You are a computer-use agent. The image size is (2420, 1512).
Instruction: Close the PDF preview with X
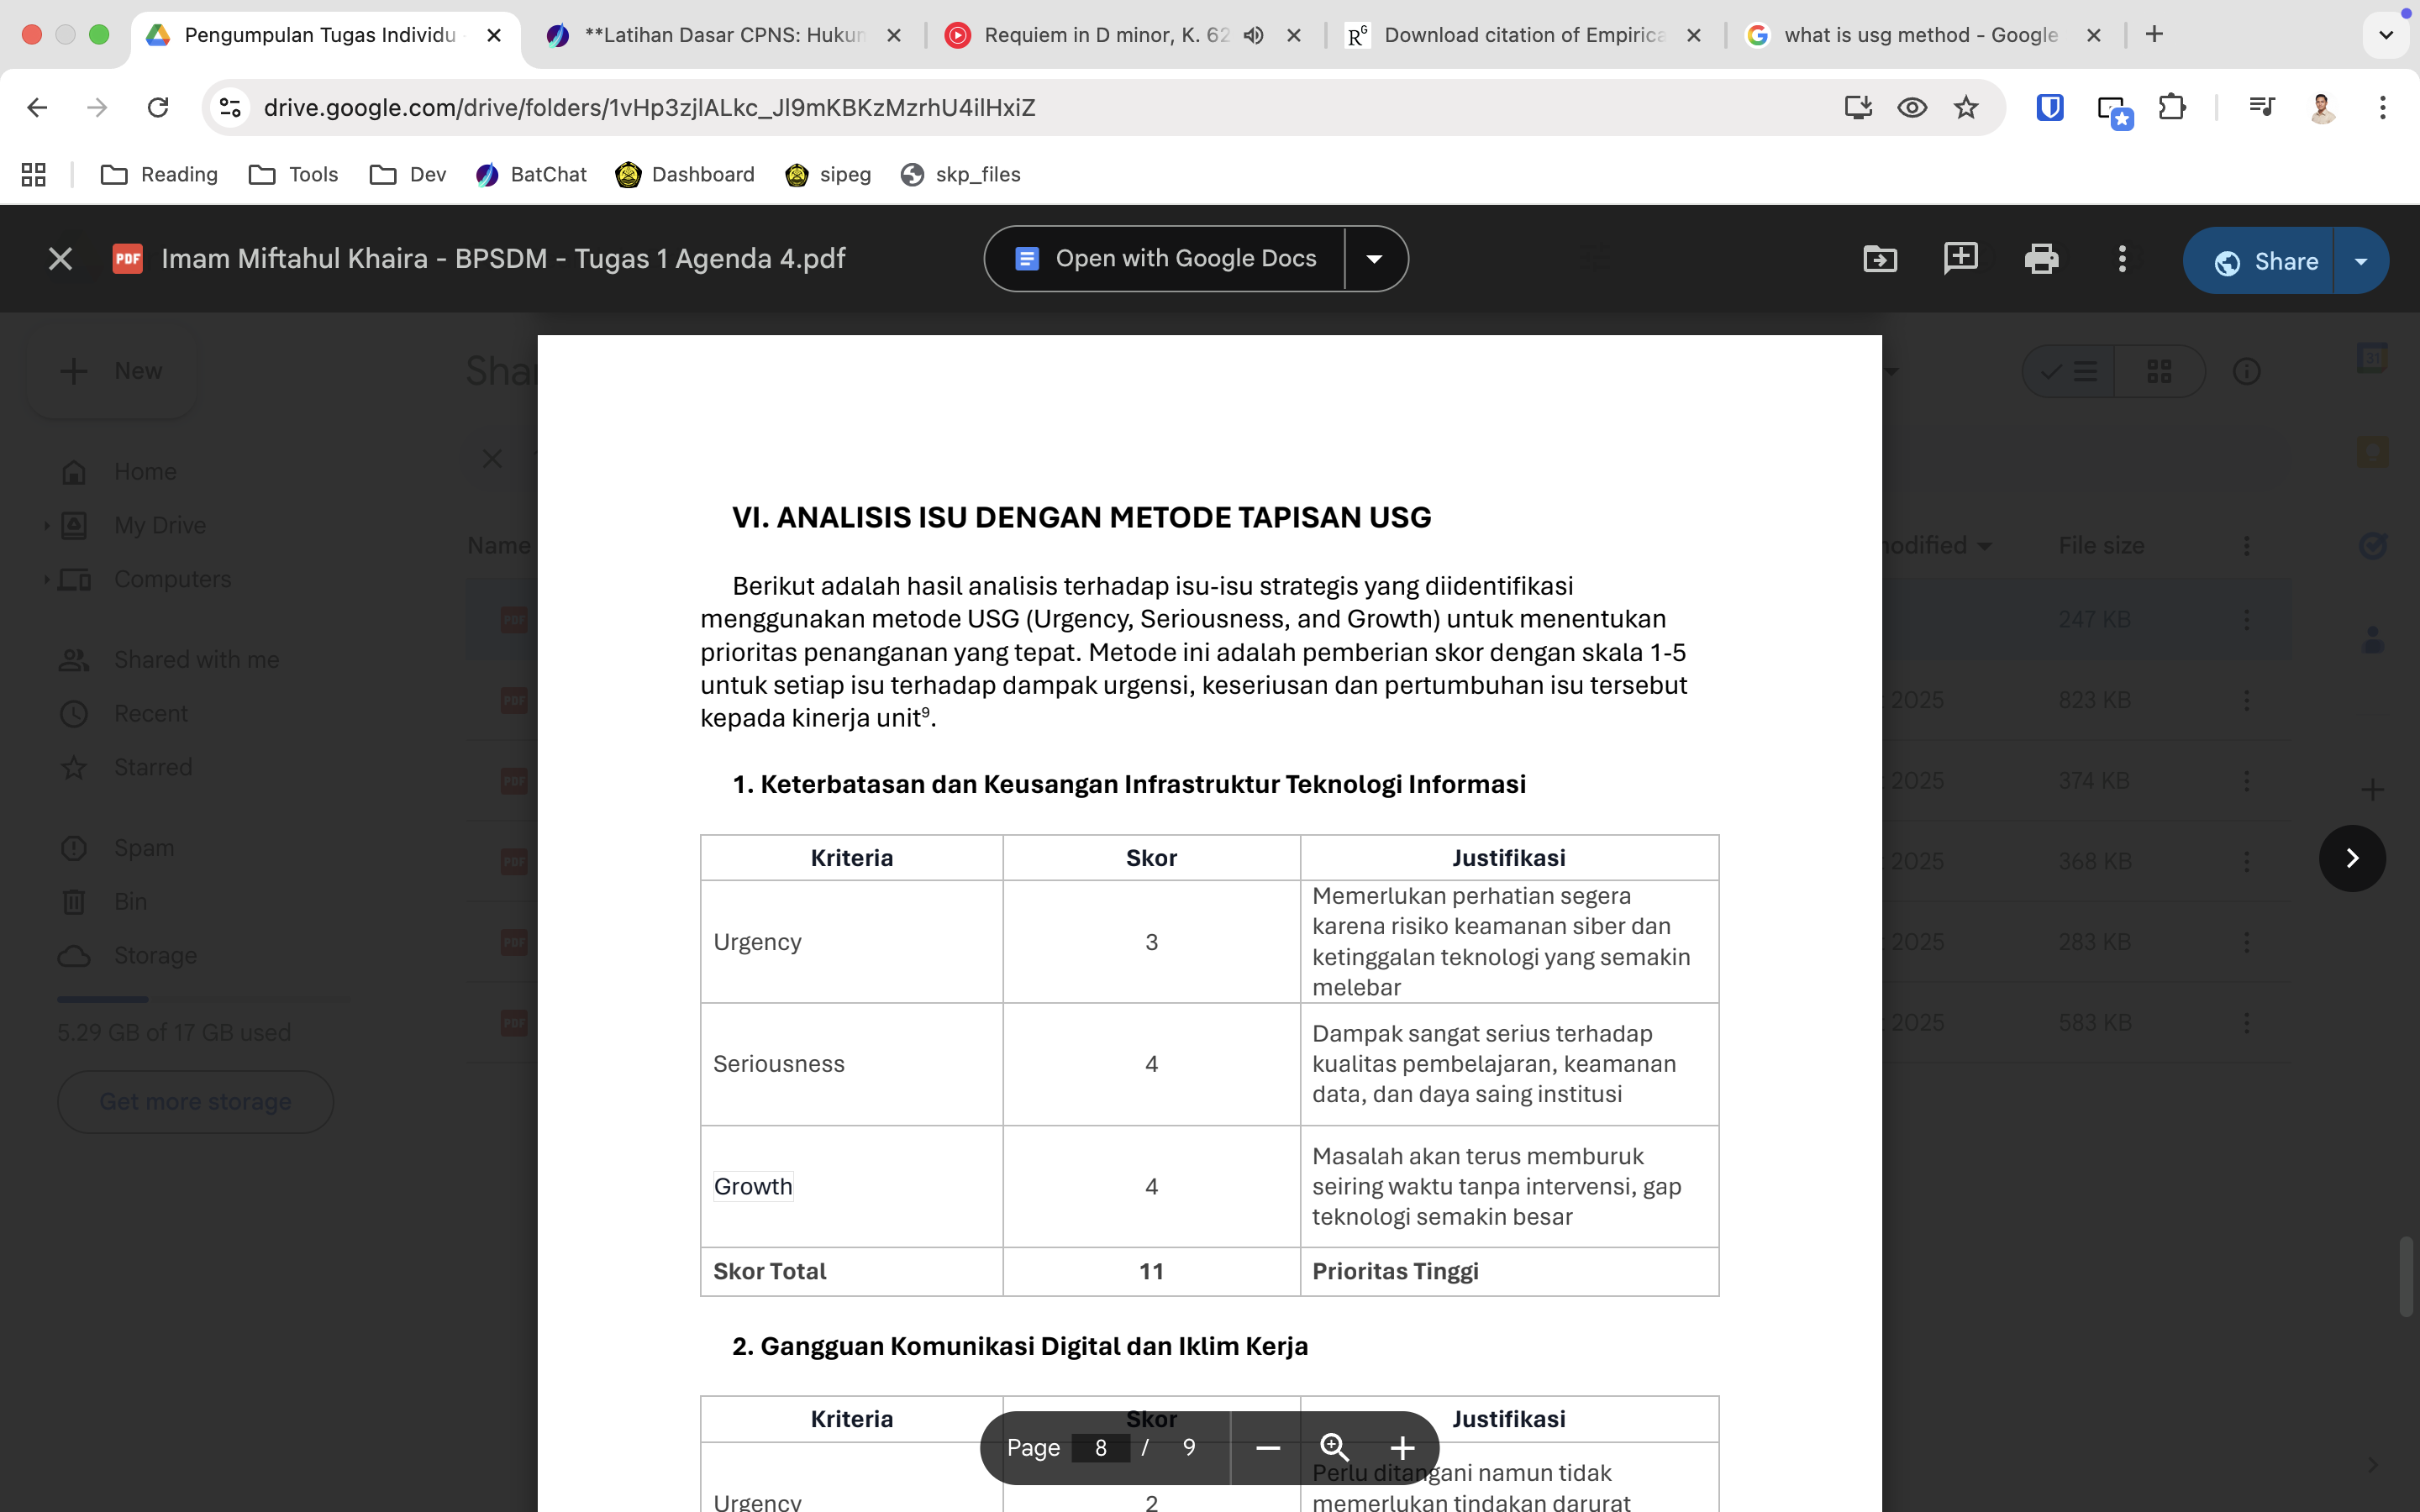click(60, 259)
